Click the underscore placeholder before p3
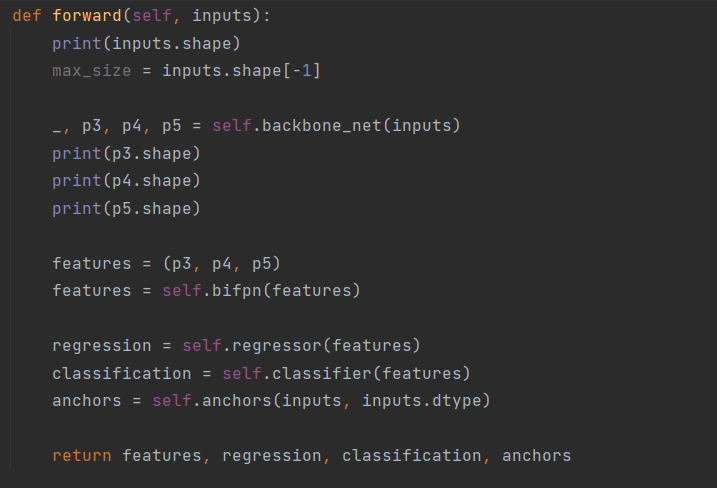This screenshot has width=717, height=488. coord(57,126)
